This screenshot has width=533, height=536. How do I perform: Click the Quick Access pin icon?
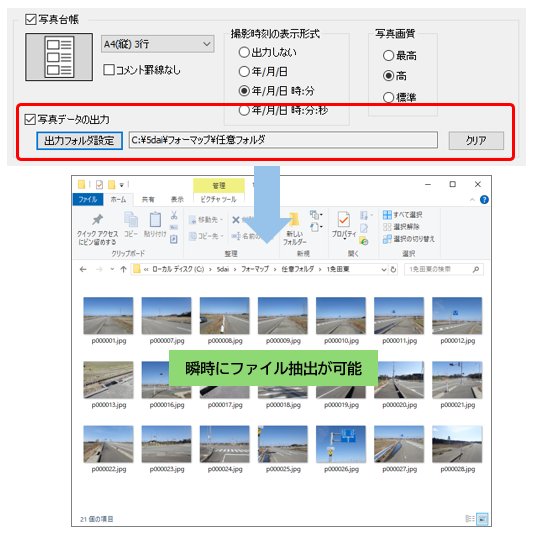(97, 219)
